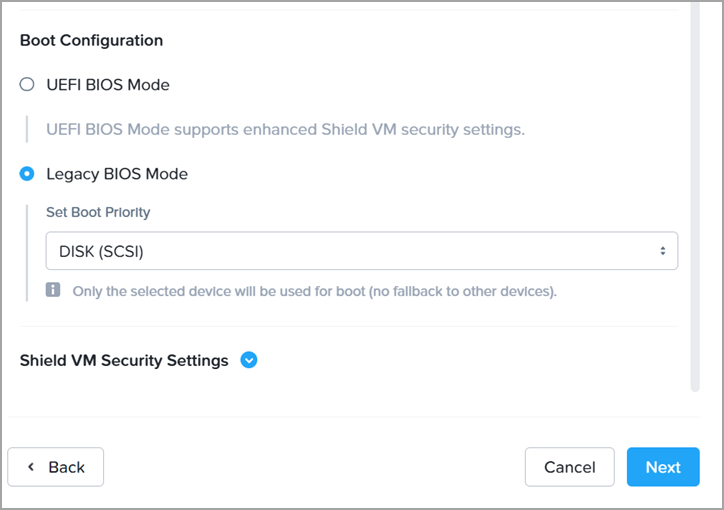
Task: Select the Legacy BIOS Mode radio button
Action: (x=27, y=174)
